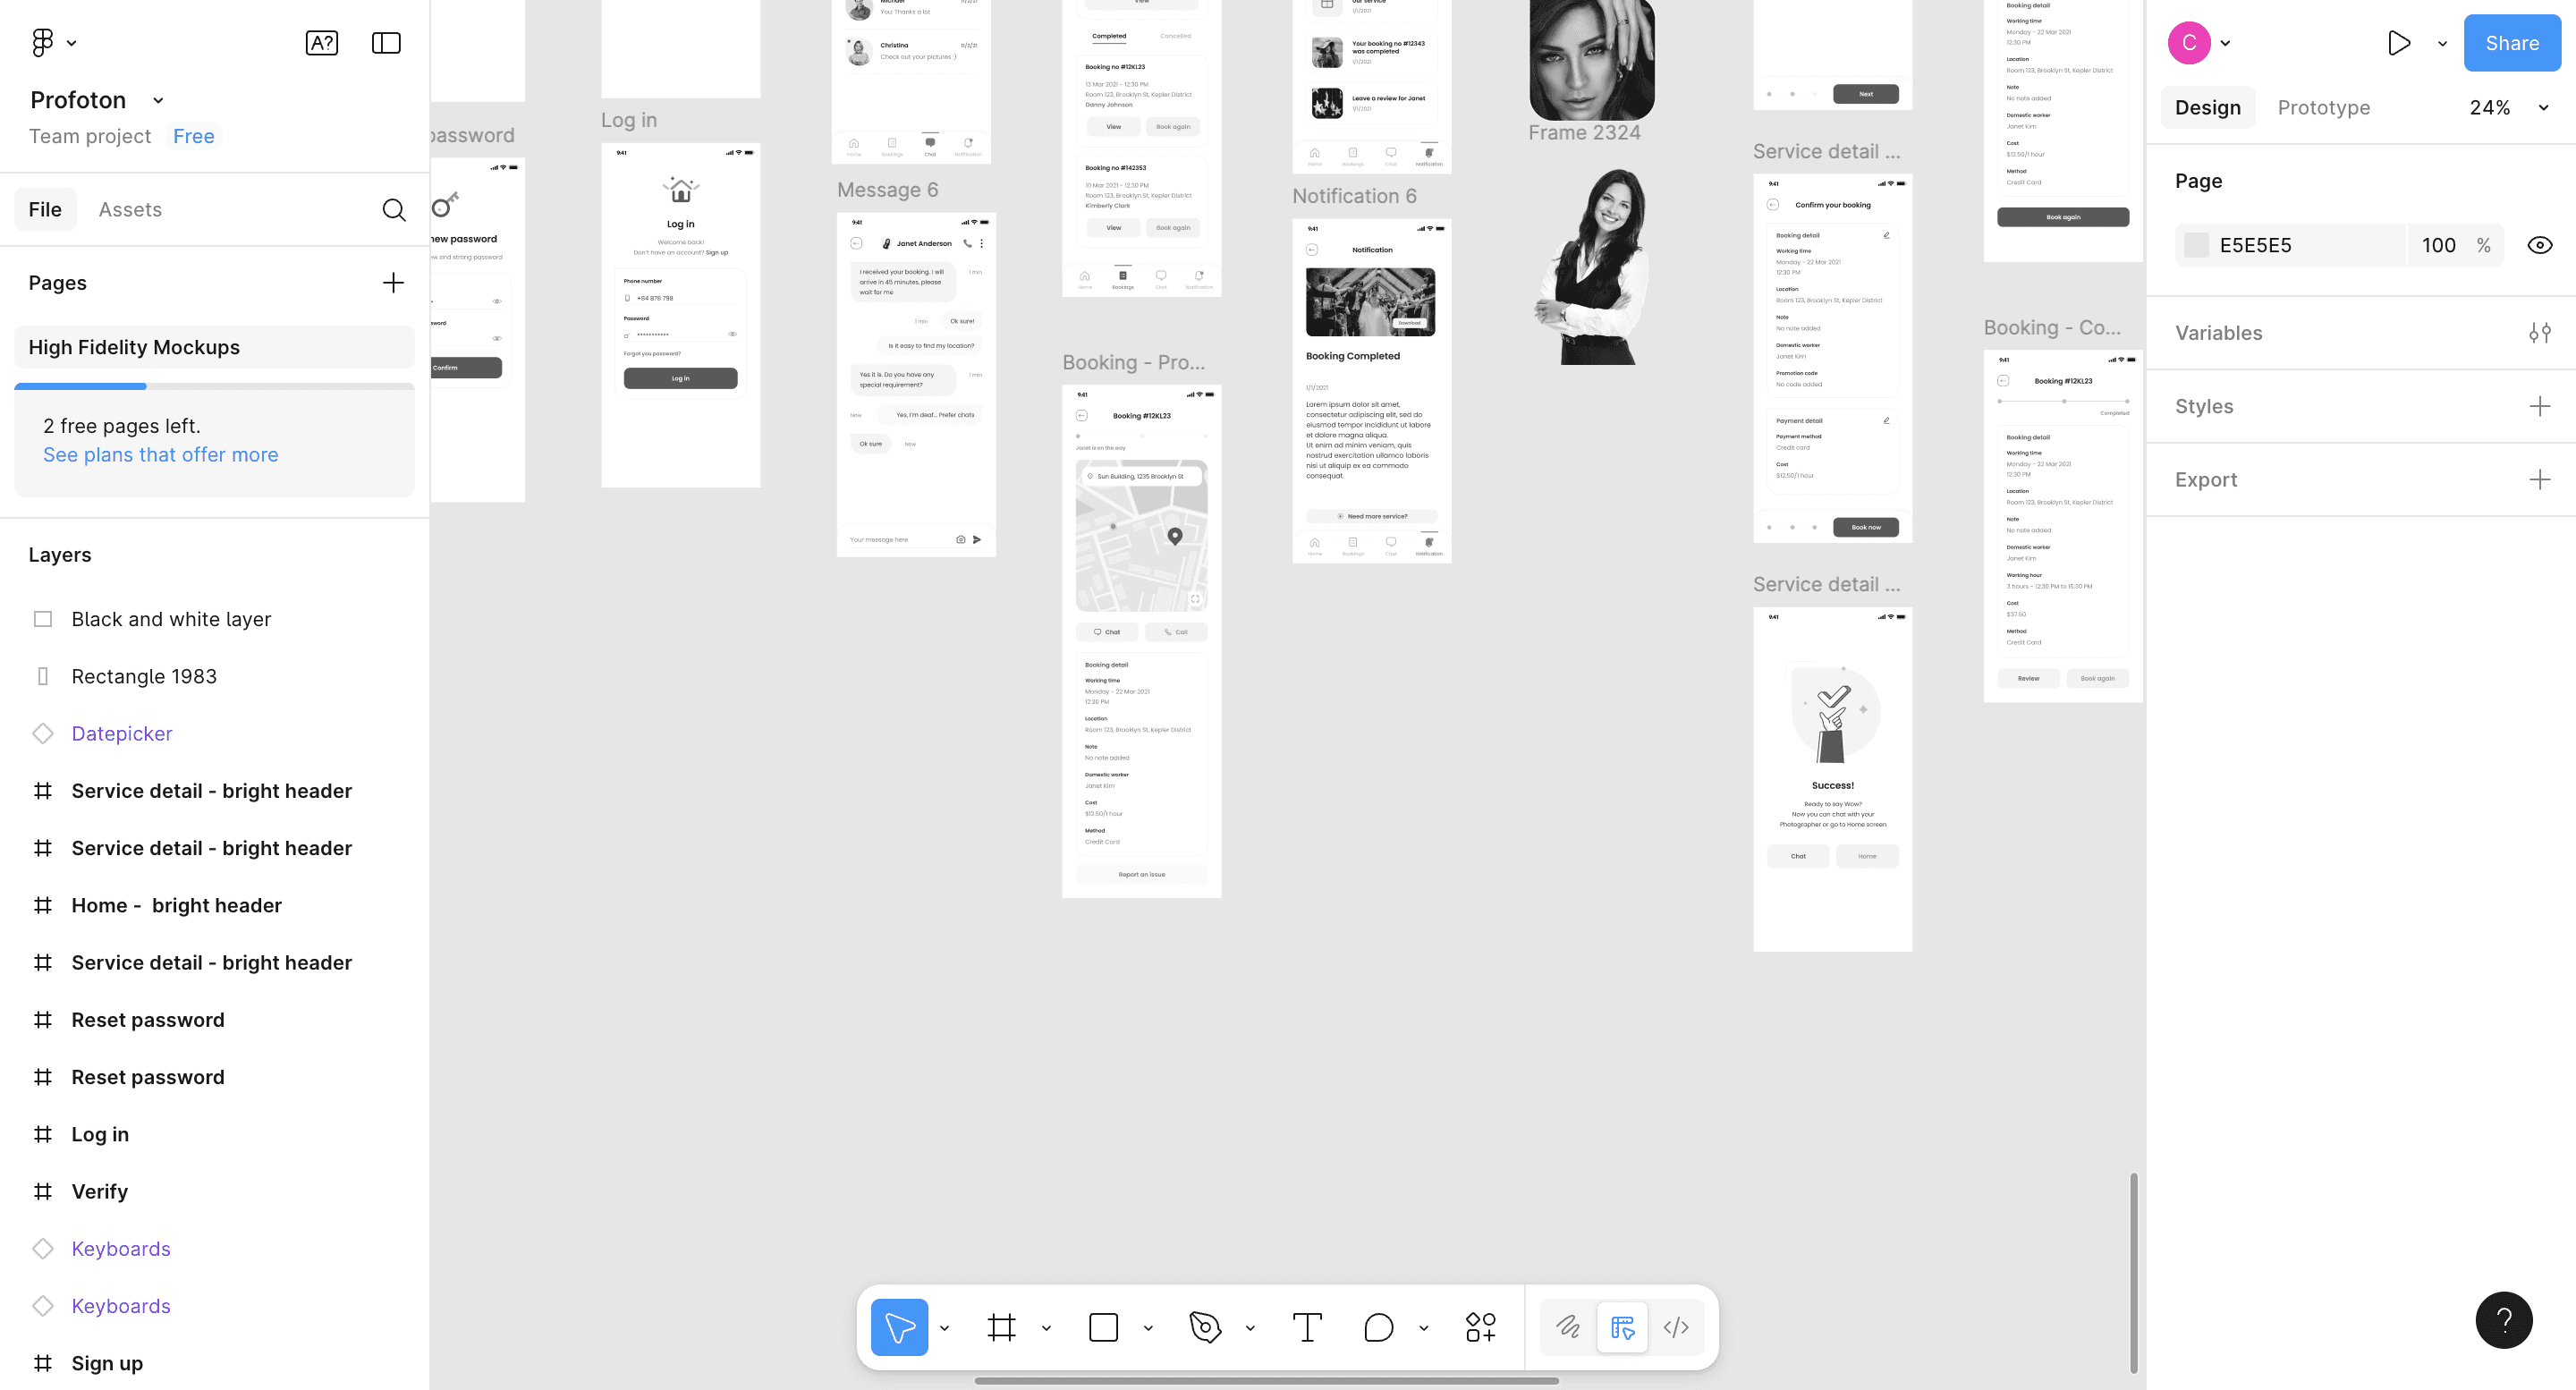Switch to the Prototype tab

[x=2323, y=108]
